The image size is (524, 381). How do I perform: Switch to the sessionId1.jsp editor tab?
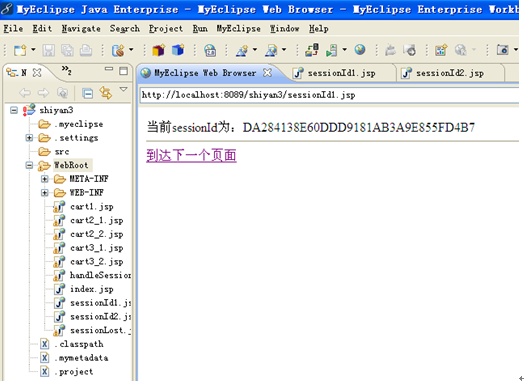click(342, 73)
